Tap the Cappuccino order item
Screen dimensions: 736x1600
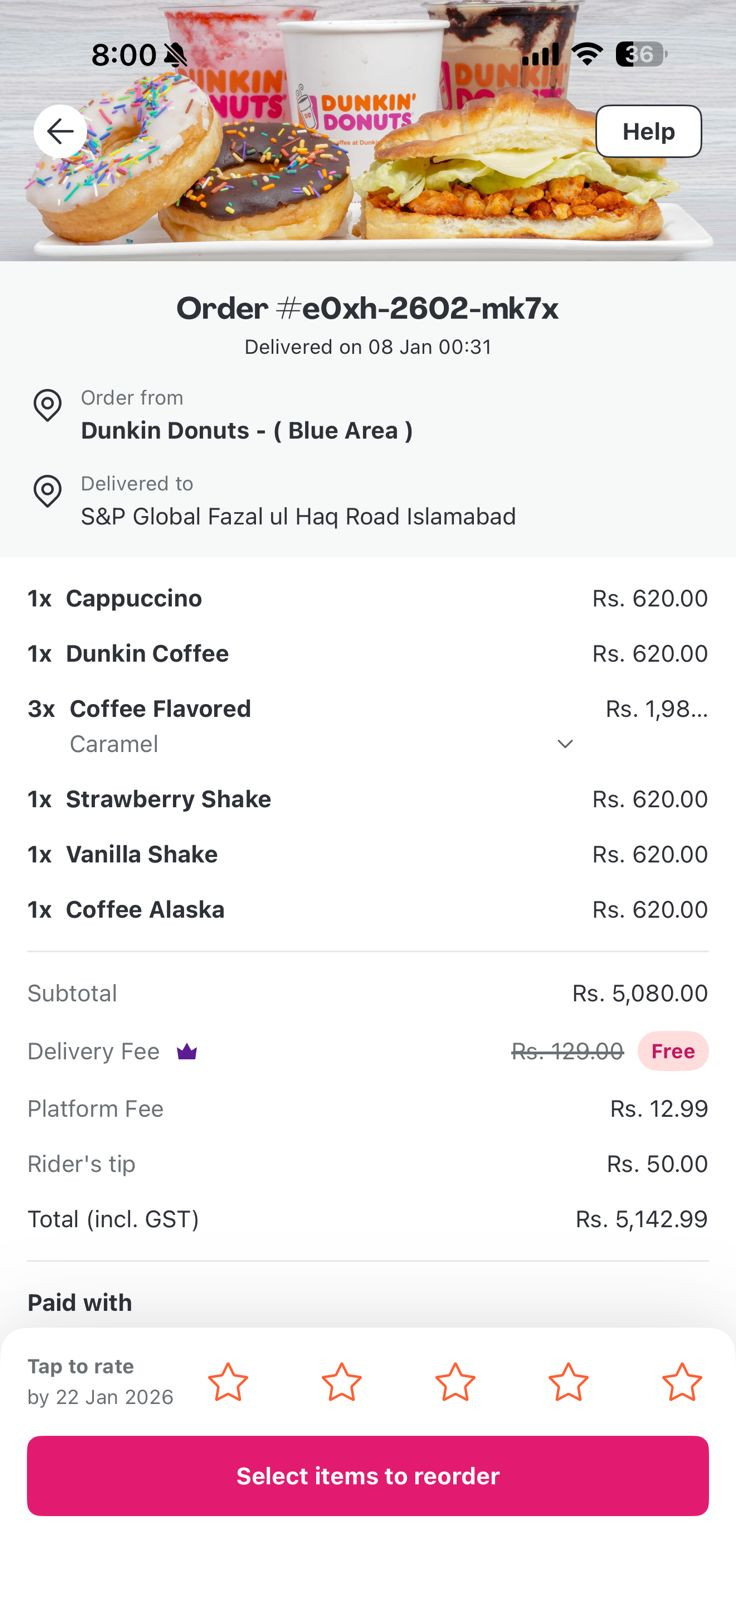[134, 599]
